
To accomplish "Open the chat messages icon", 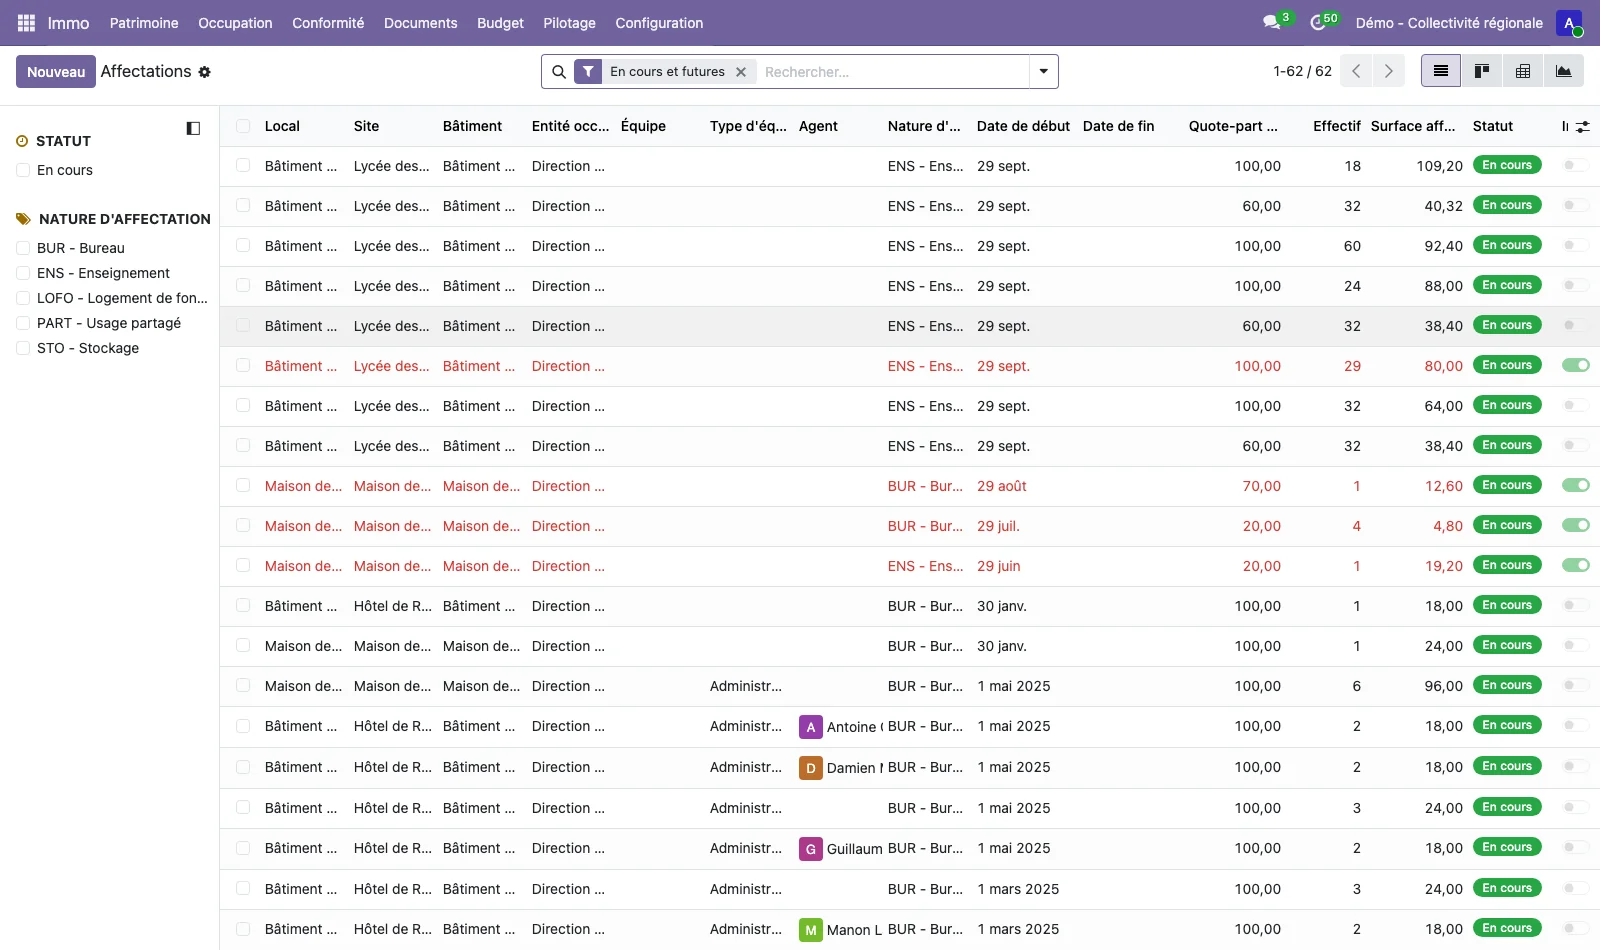I will pyautogui.click(x=1272, y=22).
